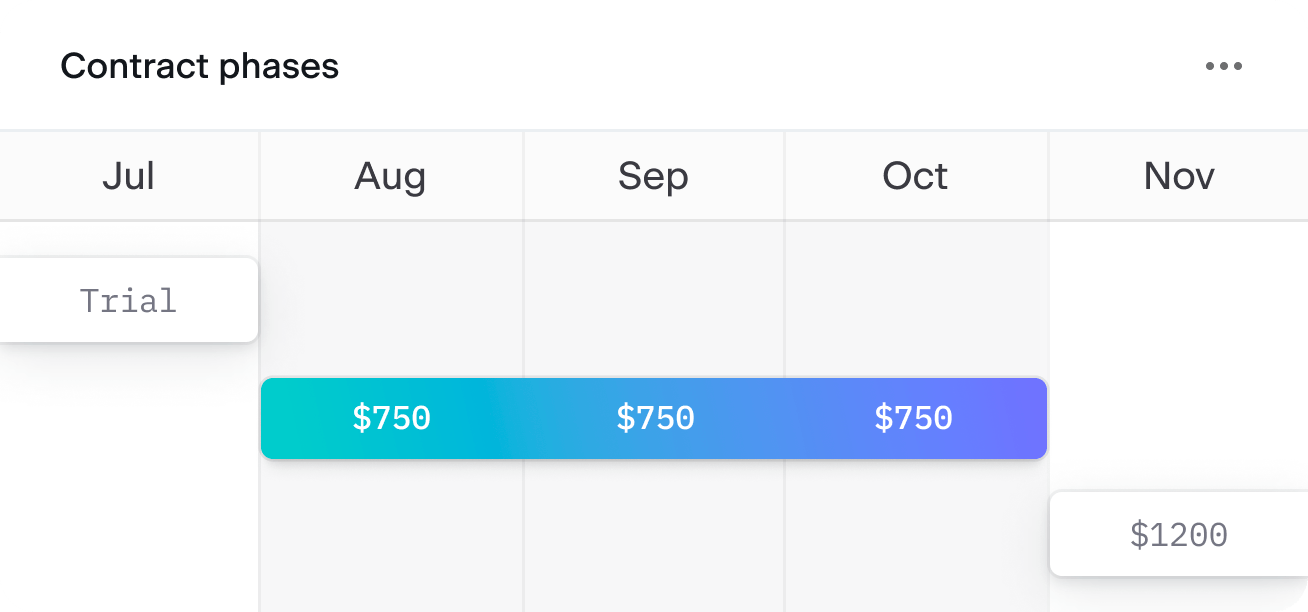Select the $750 amount under Sep
The width and height of the screenshot is (1308, 612).
click(x=655, y=418)
